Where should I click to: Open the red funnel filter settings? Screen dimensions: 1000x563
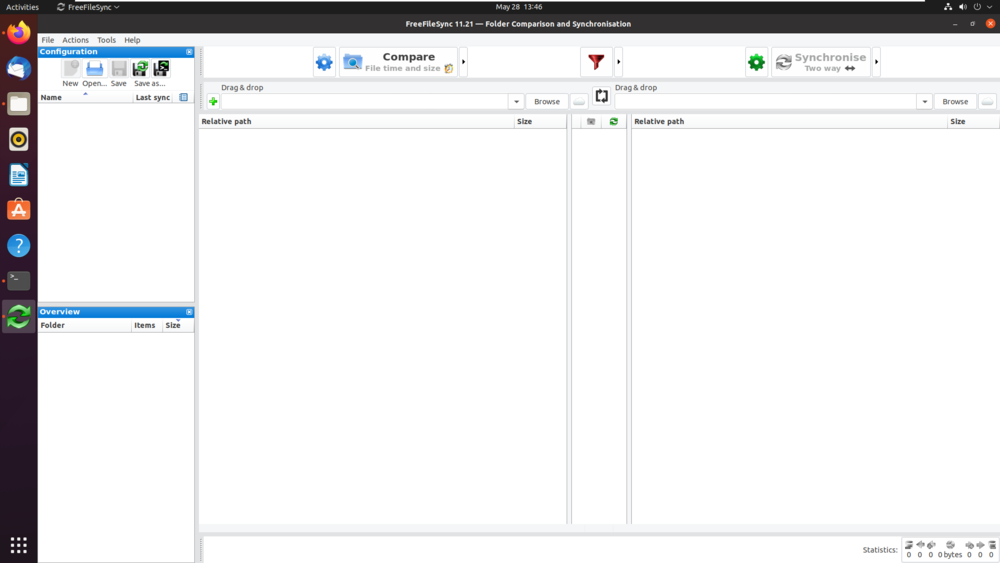tap(596, 62)
